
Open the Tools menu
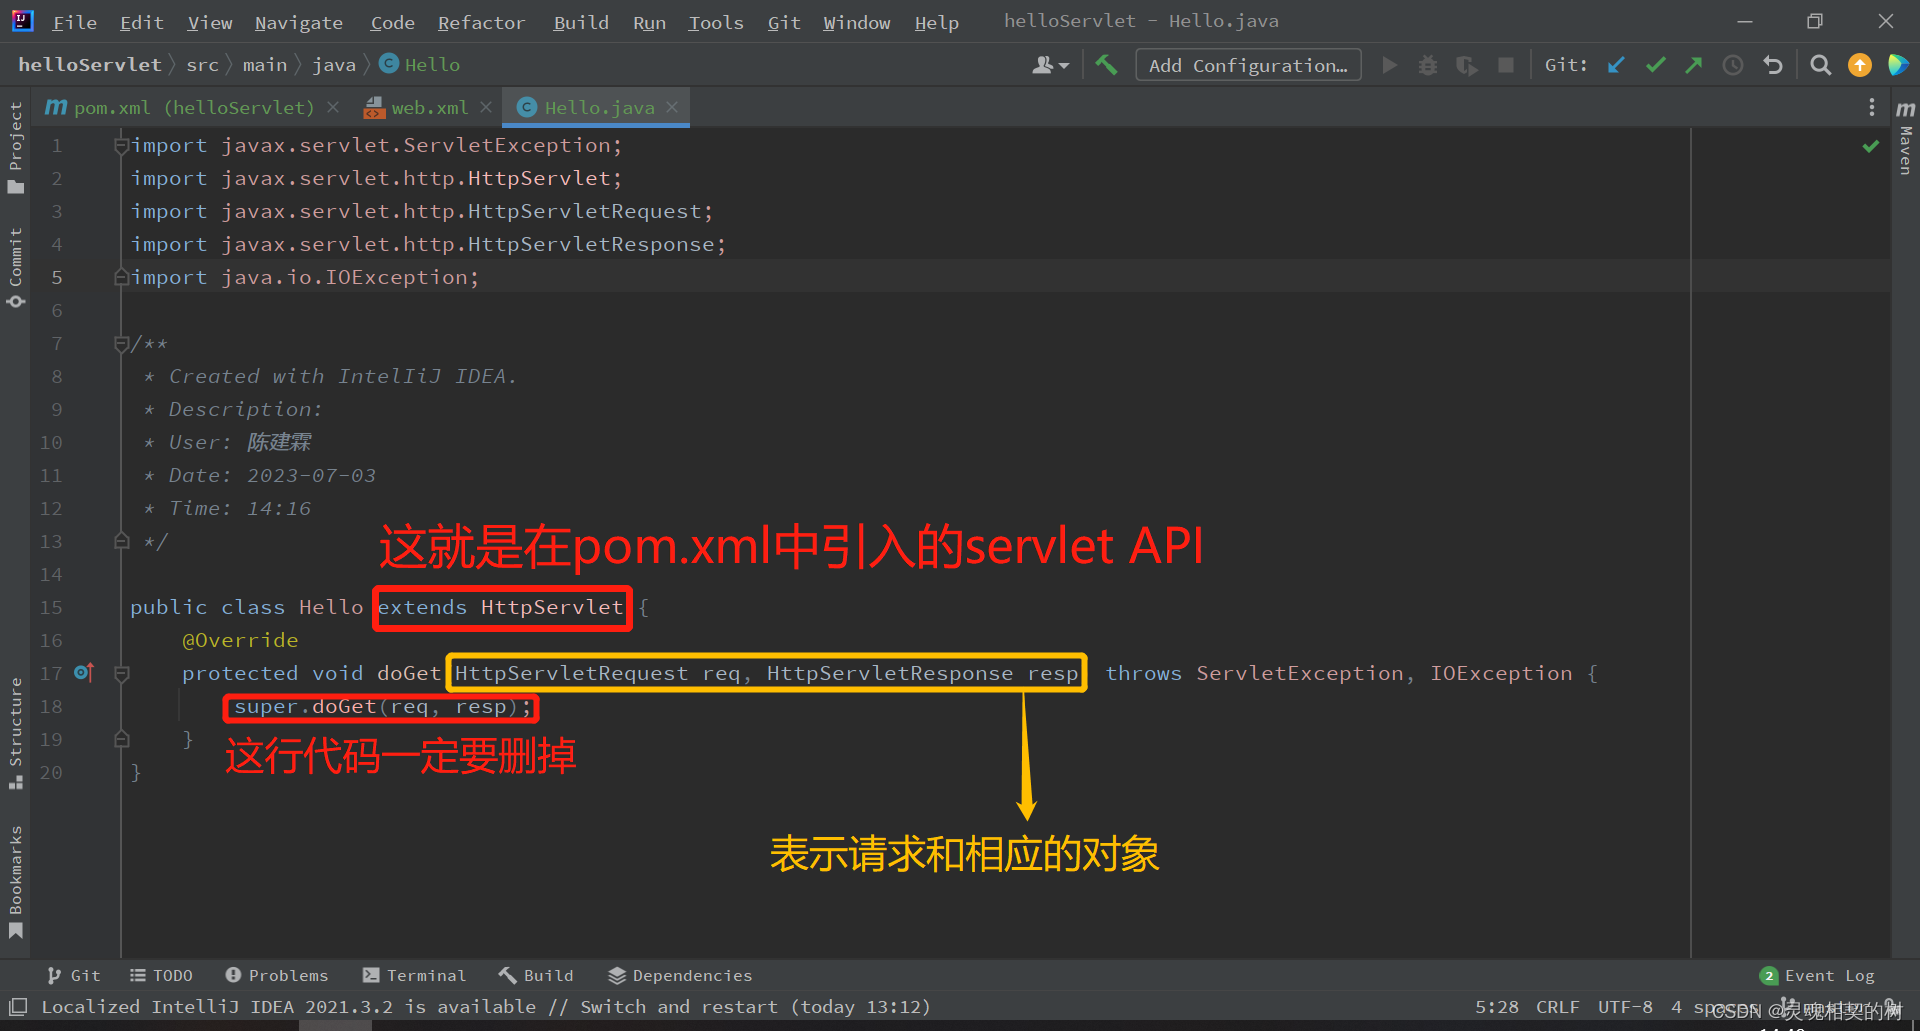715,22
